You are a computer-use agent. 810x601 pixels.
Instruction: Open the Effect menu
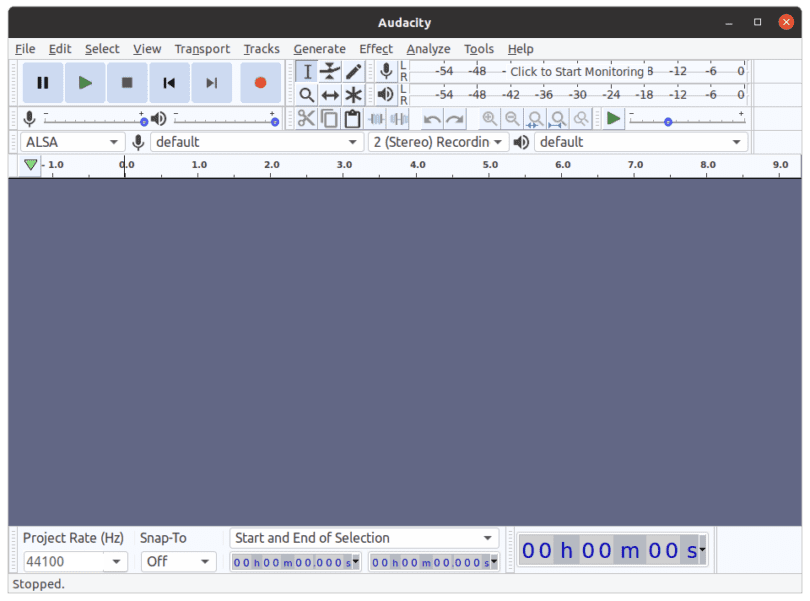click(x=376, y=49)
